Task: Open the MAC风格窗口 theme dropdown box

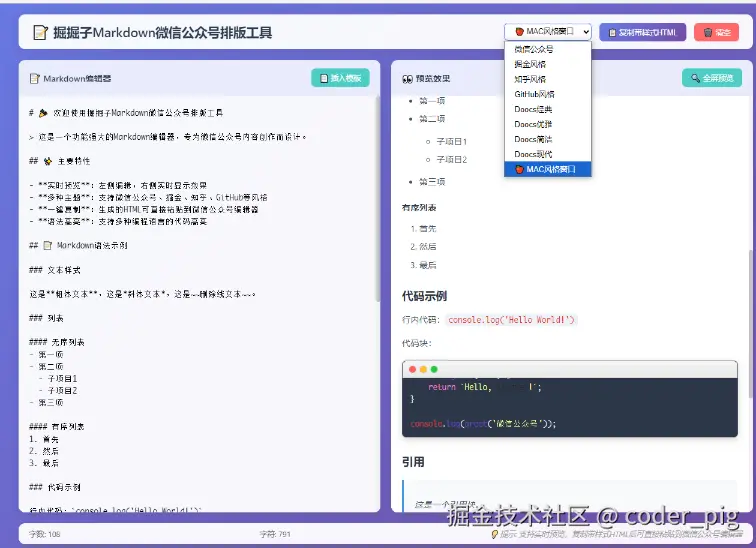Action: [548, 32]
